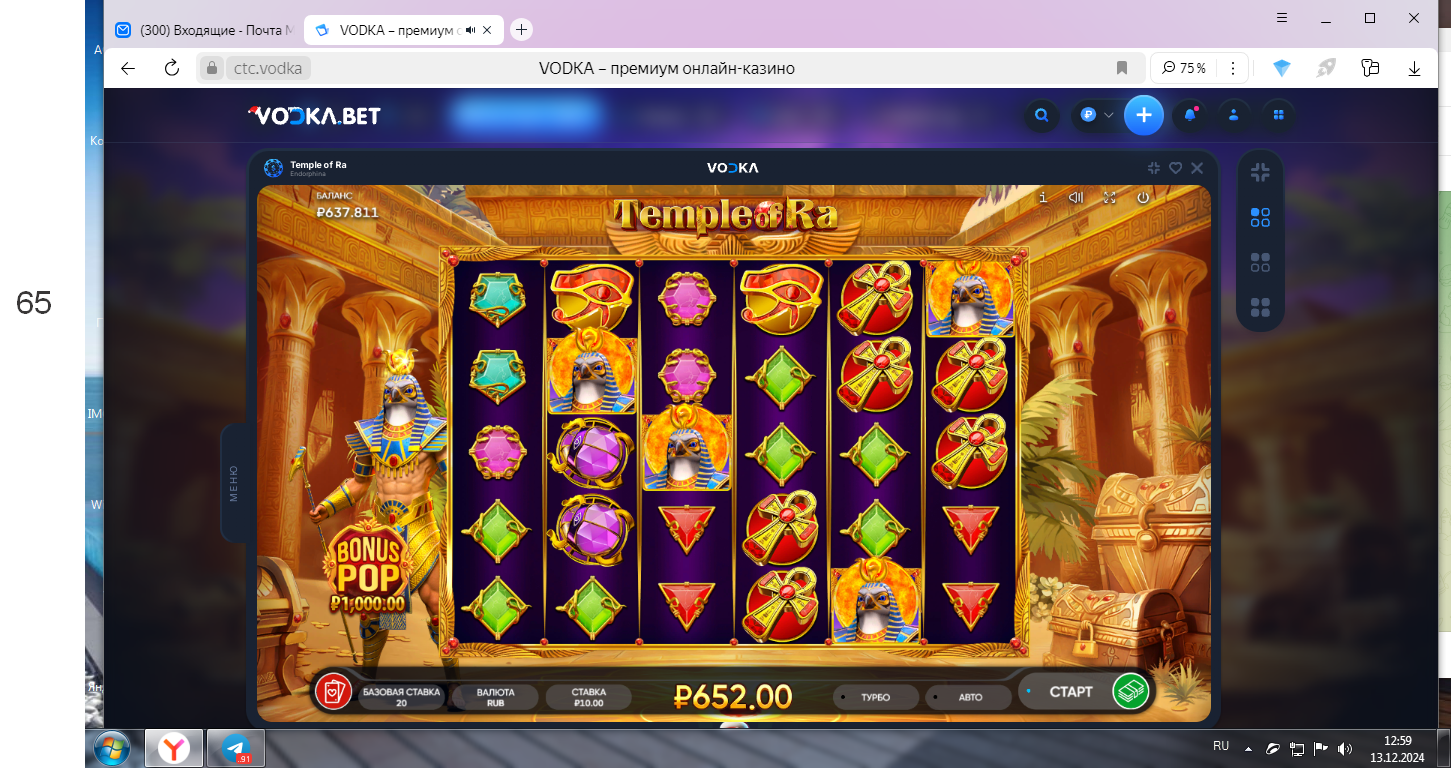This screenshot has width=1451, height=768.
Task: Add game to favorites heart icon
Action: (1176, 168)
